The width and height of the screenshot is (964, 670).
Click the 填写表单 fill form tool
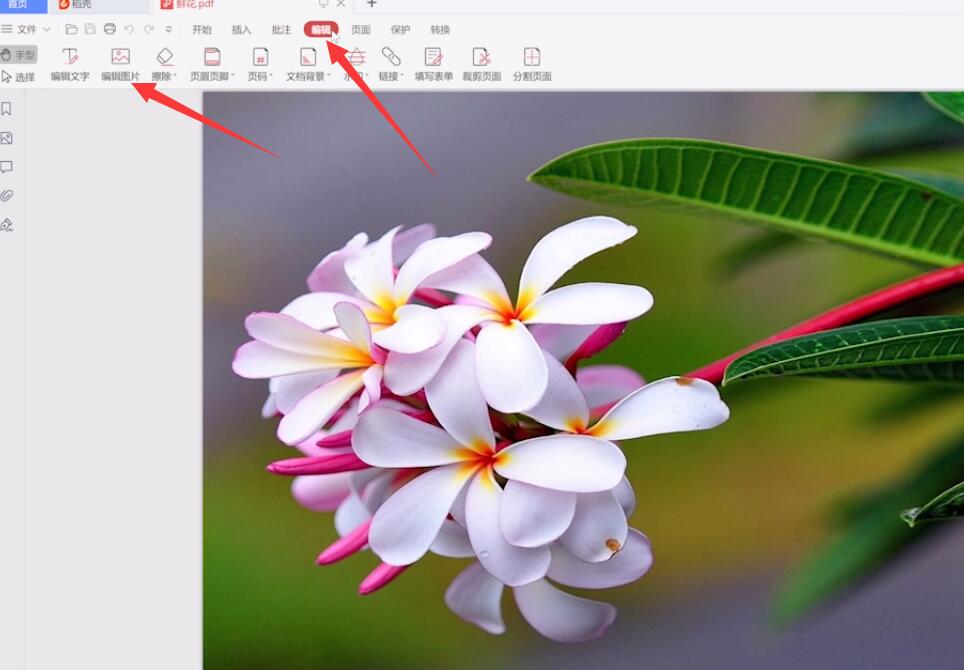(x=433, y=65)
